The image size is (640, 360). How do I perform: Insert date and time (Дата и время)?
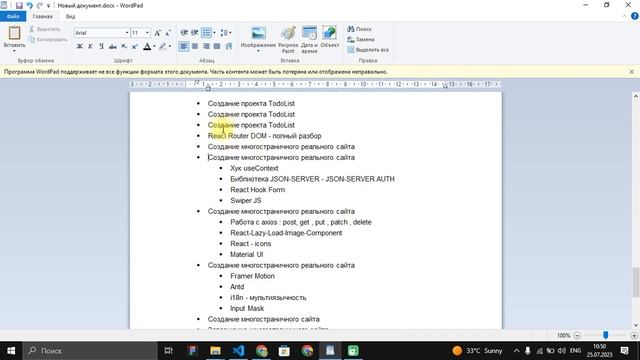pos(309,40)
